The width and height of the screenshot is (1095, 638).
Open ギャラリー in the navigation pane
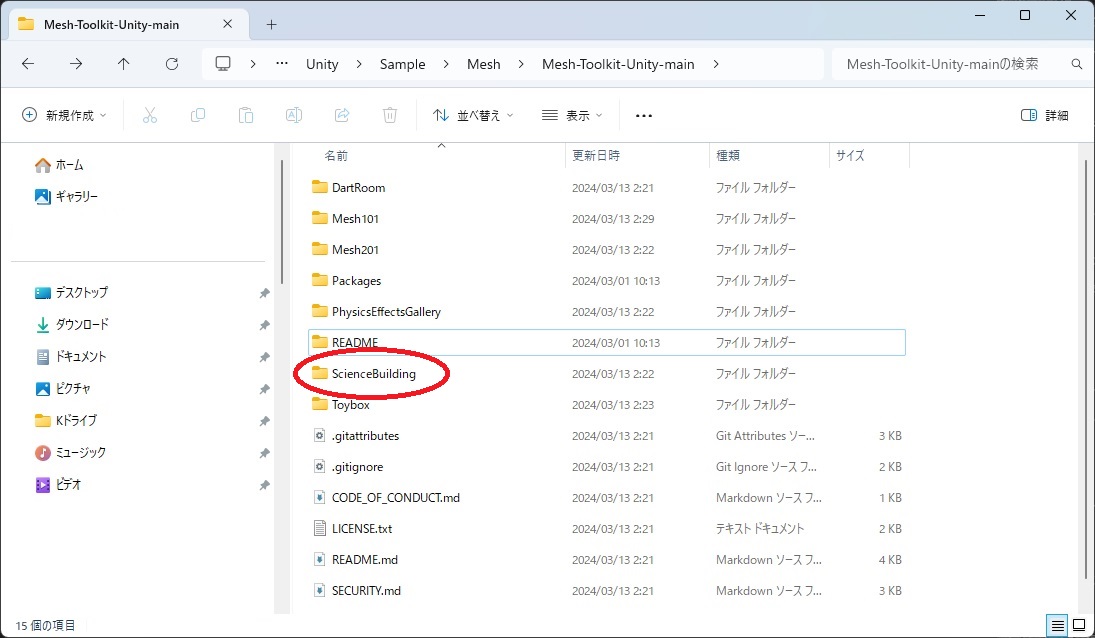(66, 197)
